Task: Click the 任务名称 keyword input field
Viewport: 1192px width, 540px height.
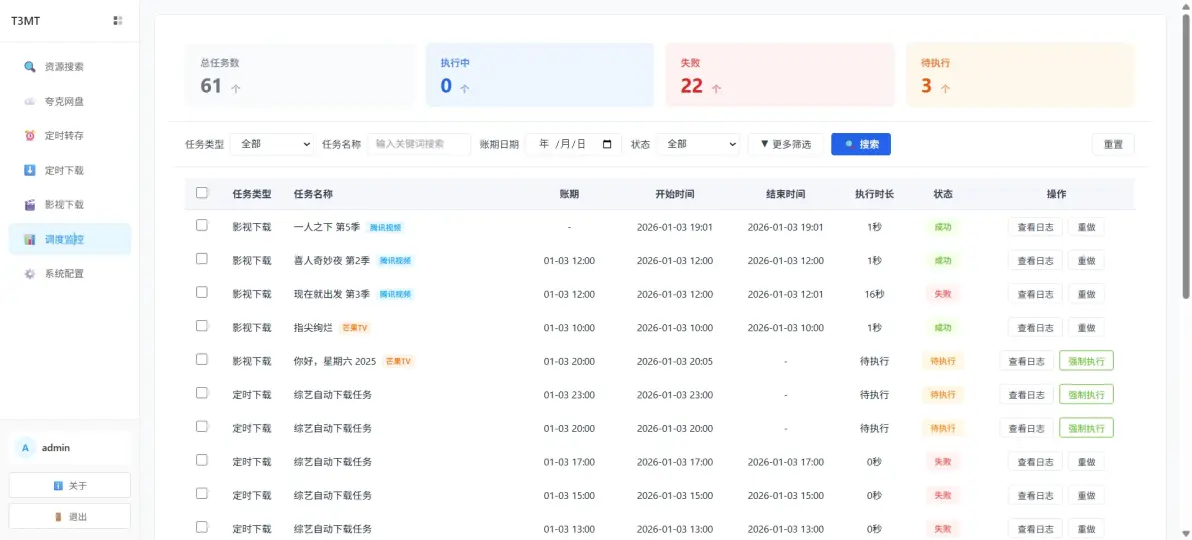Action: tap(419, 144)
